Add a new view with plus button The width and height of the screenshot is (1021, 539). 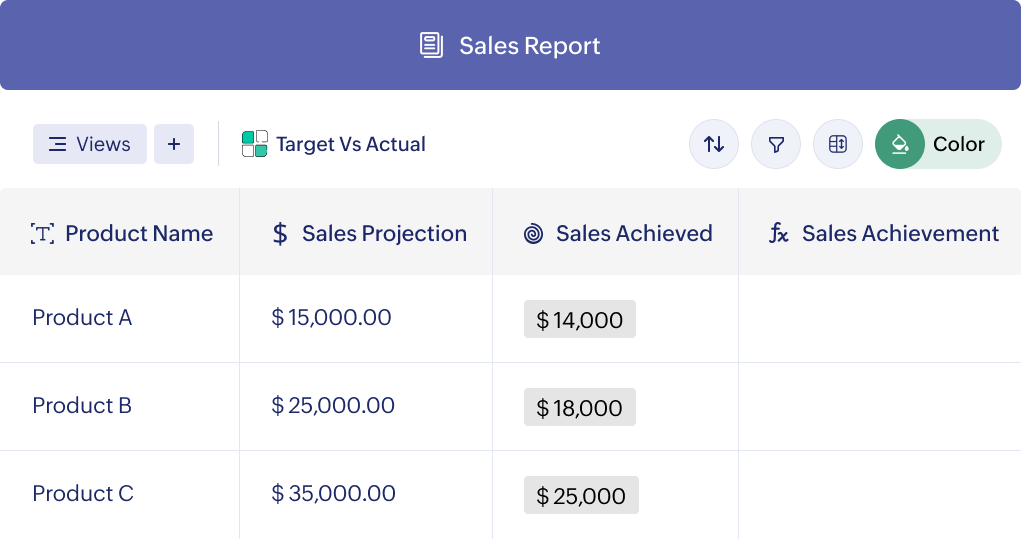(x=174, y=144)
